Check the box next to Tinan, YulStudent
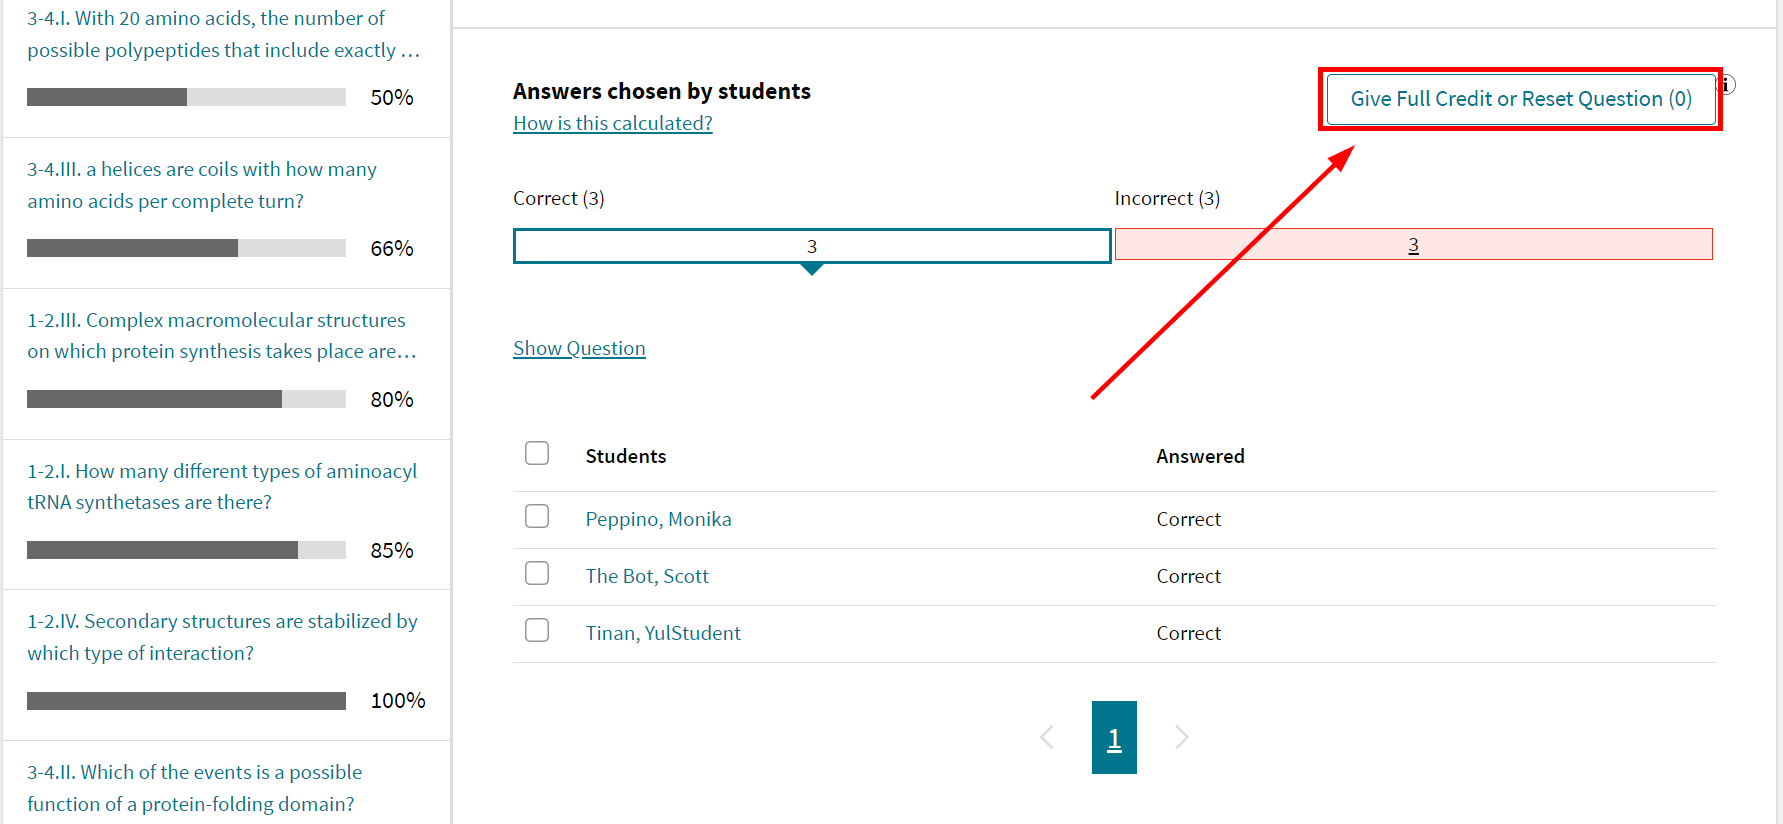Image resolution: width=1783 pixels, height=824 pixels. click(x=537, y=630)
